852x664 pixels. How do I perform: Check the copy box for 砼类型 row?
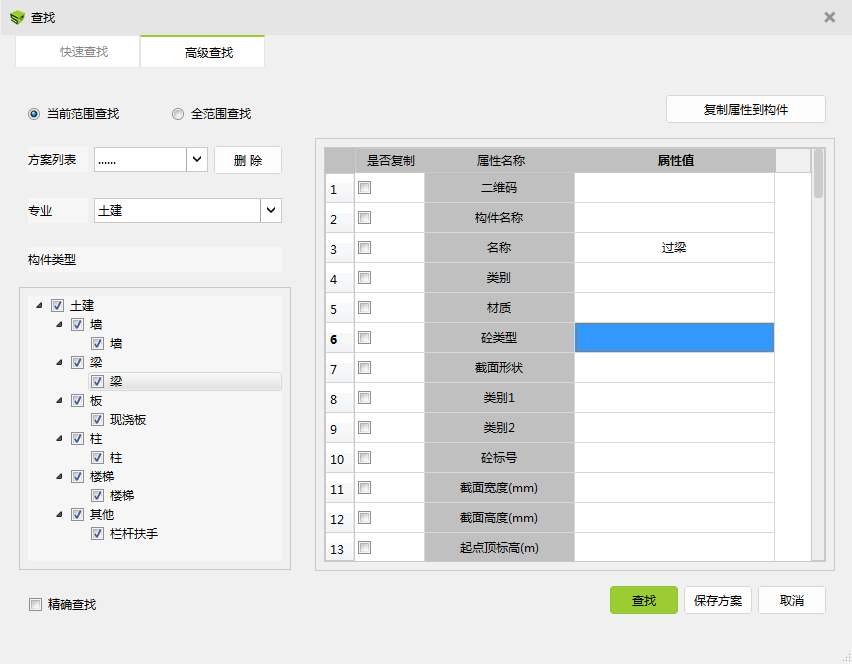(365, 338)
